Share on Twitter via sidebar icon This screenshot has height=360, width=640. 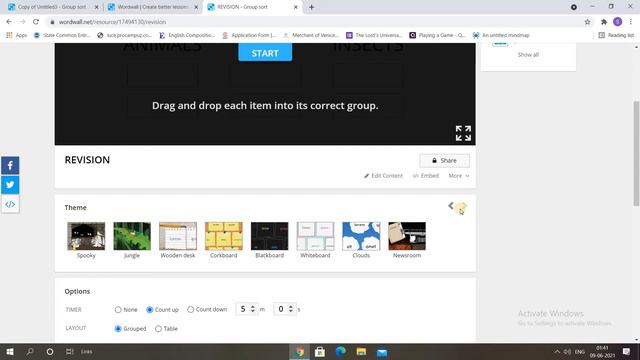[10, 185]
